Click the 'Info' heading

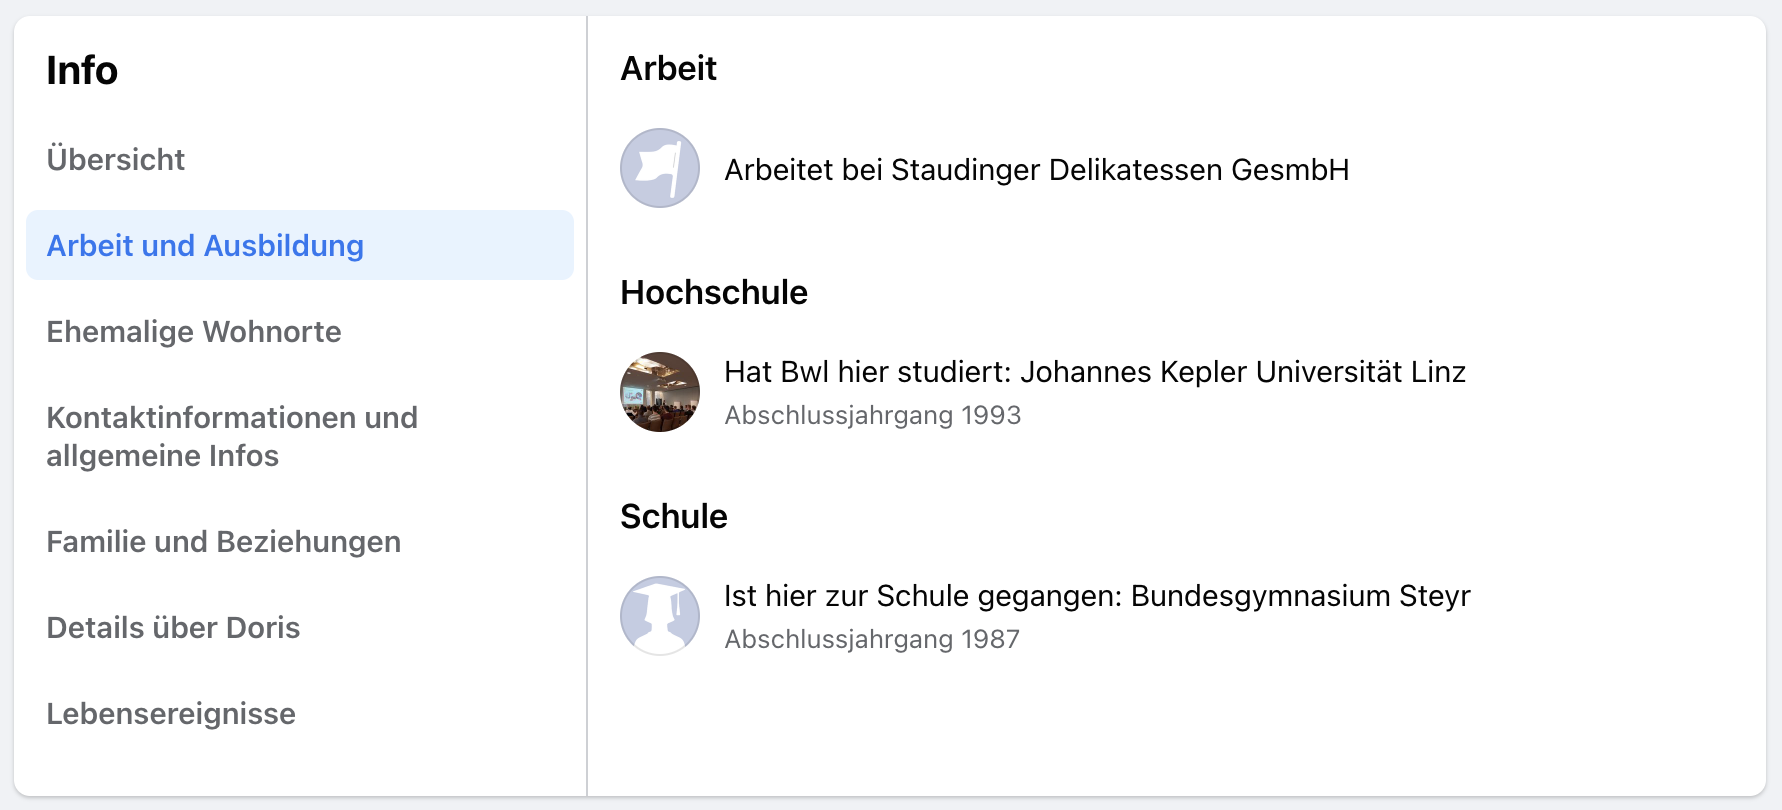click(x=82, y=70)
